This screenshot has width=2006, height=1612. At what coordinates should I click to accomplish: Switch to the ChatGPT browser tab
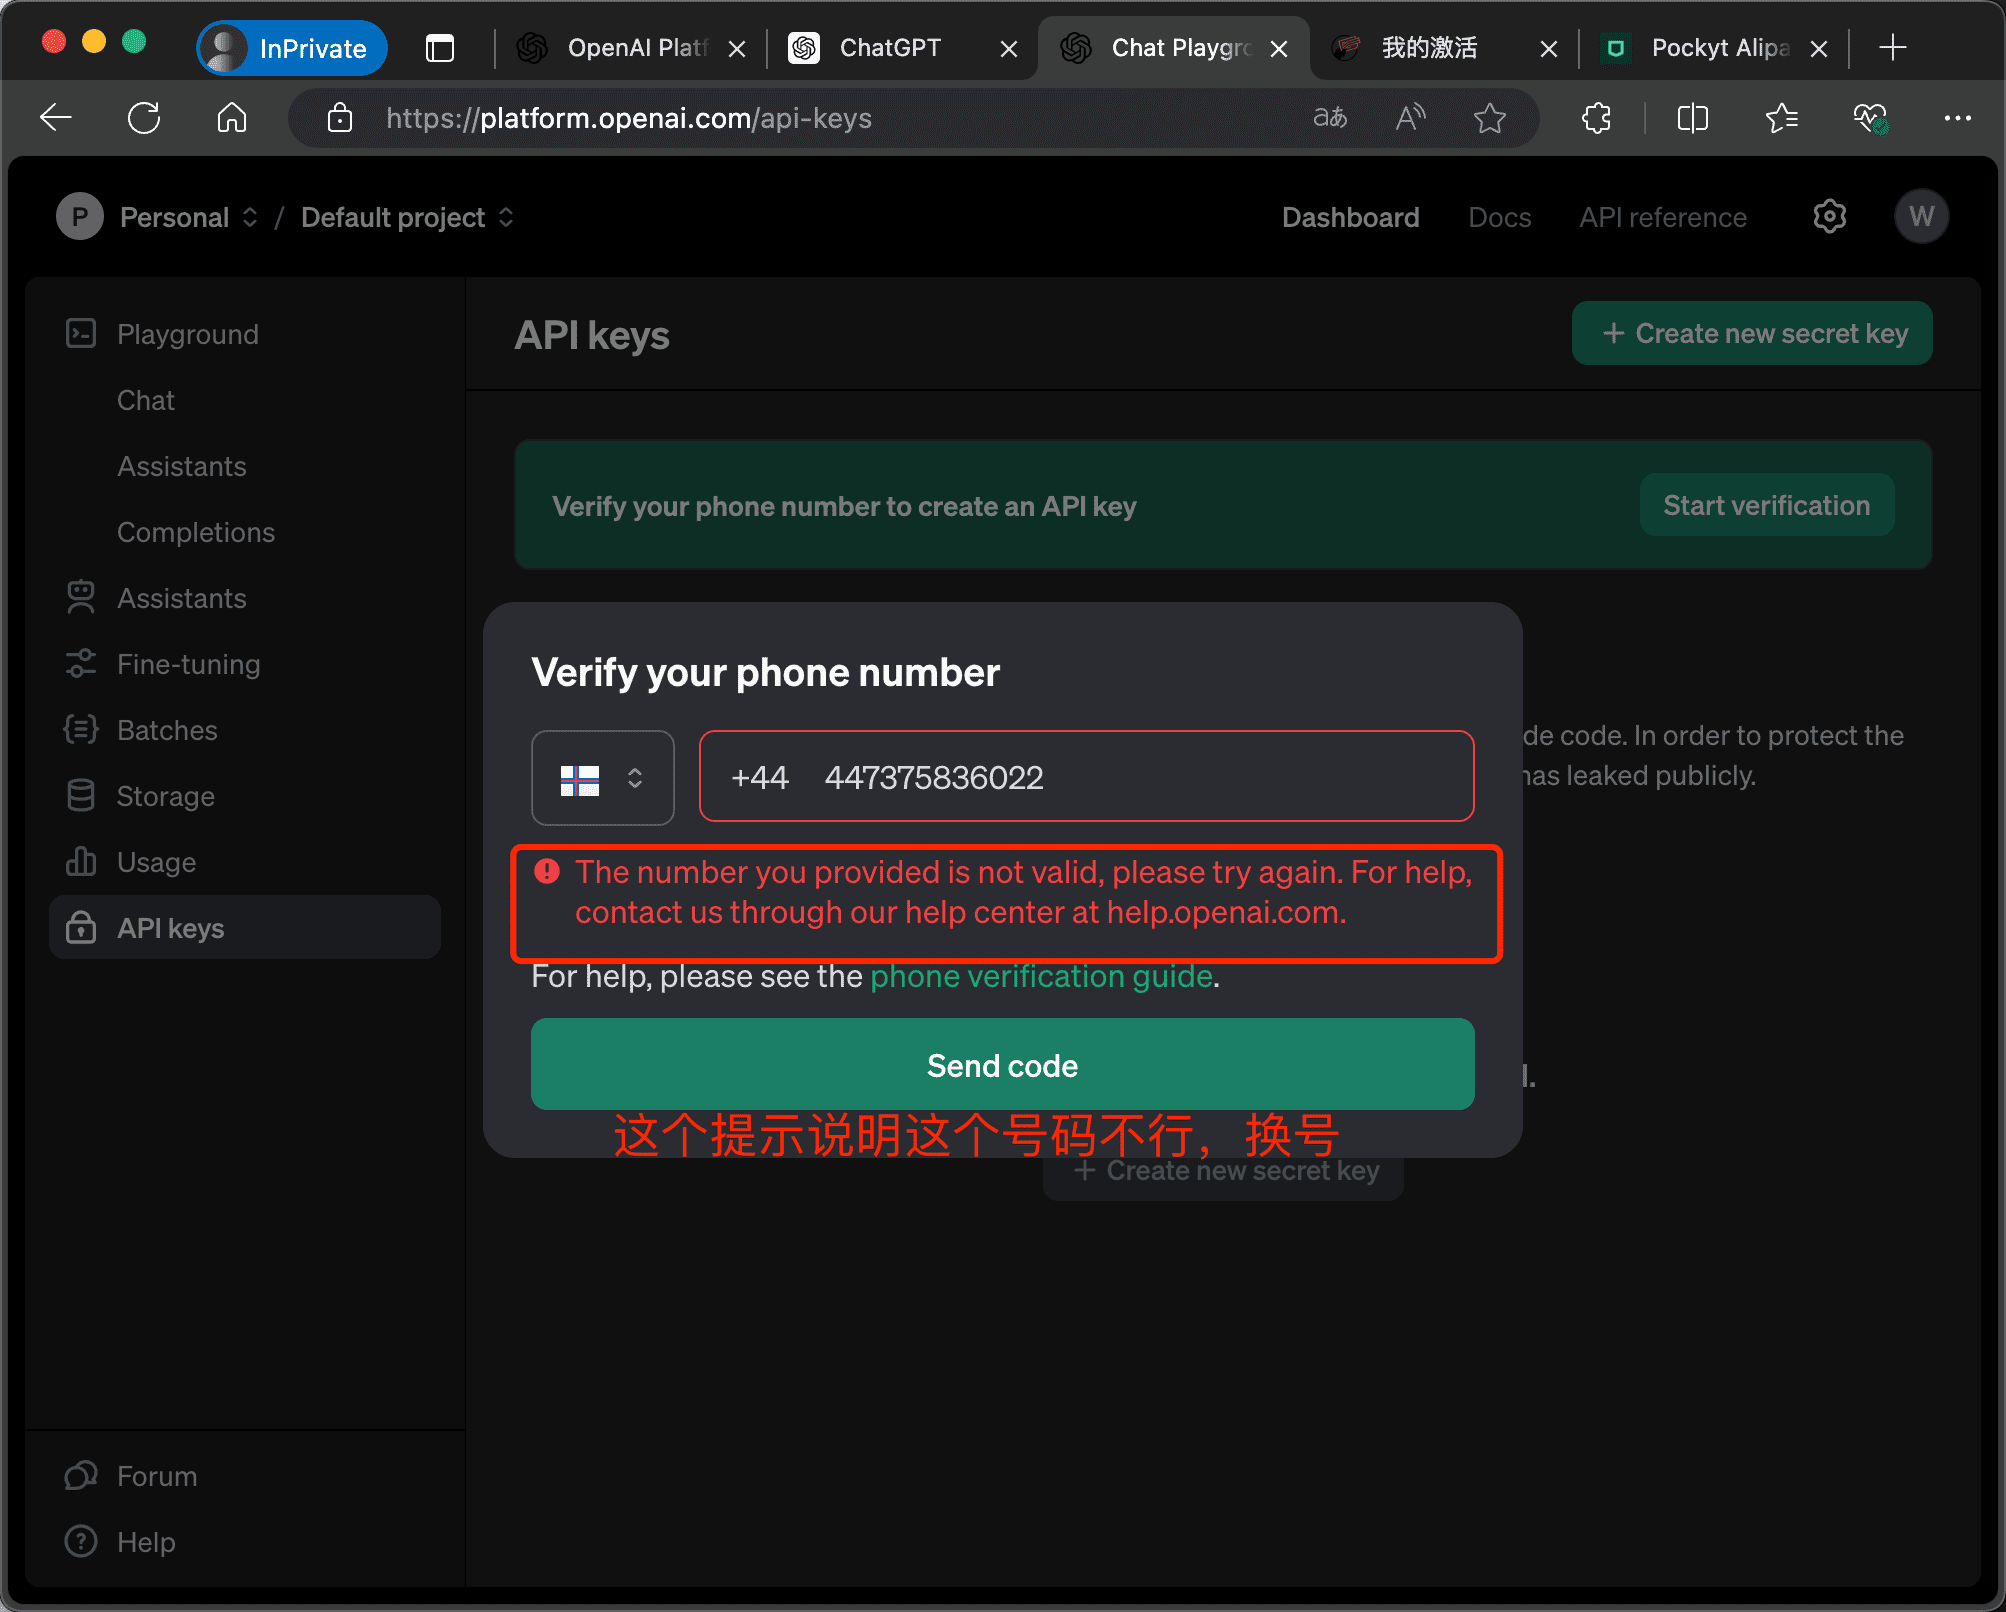pyautogui.click(x=889, y=48)
